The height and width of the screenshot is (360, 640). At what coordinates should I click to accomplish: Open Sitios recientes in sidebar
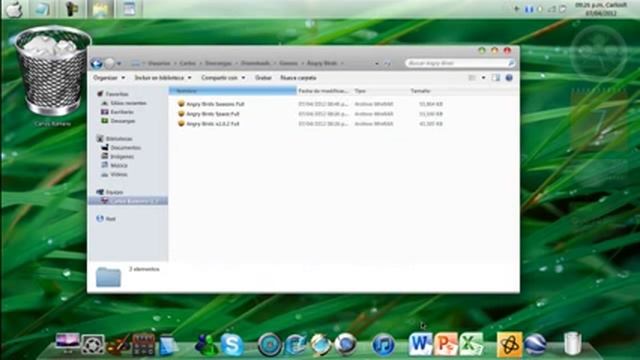pos(128,103)
